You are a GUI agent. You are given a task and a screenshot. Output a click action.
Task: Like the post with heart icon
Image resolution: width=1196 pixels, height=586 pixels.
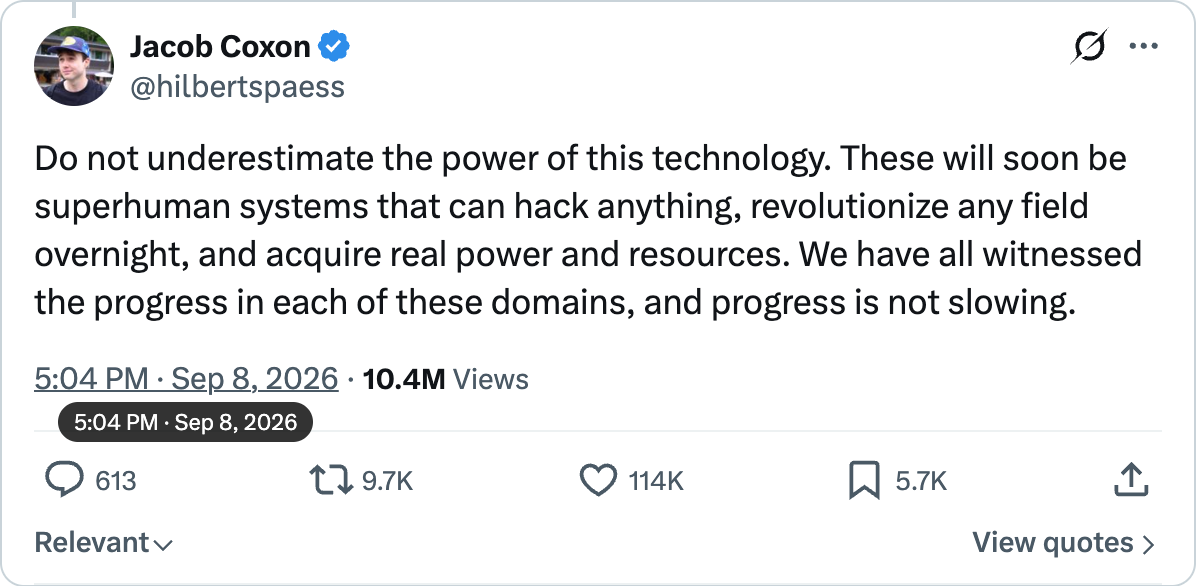click(598, 481)
